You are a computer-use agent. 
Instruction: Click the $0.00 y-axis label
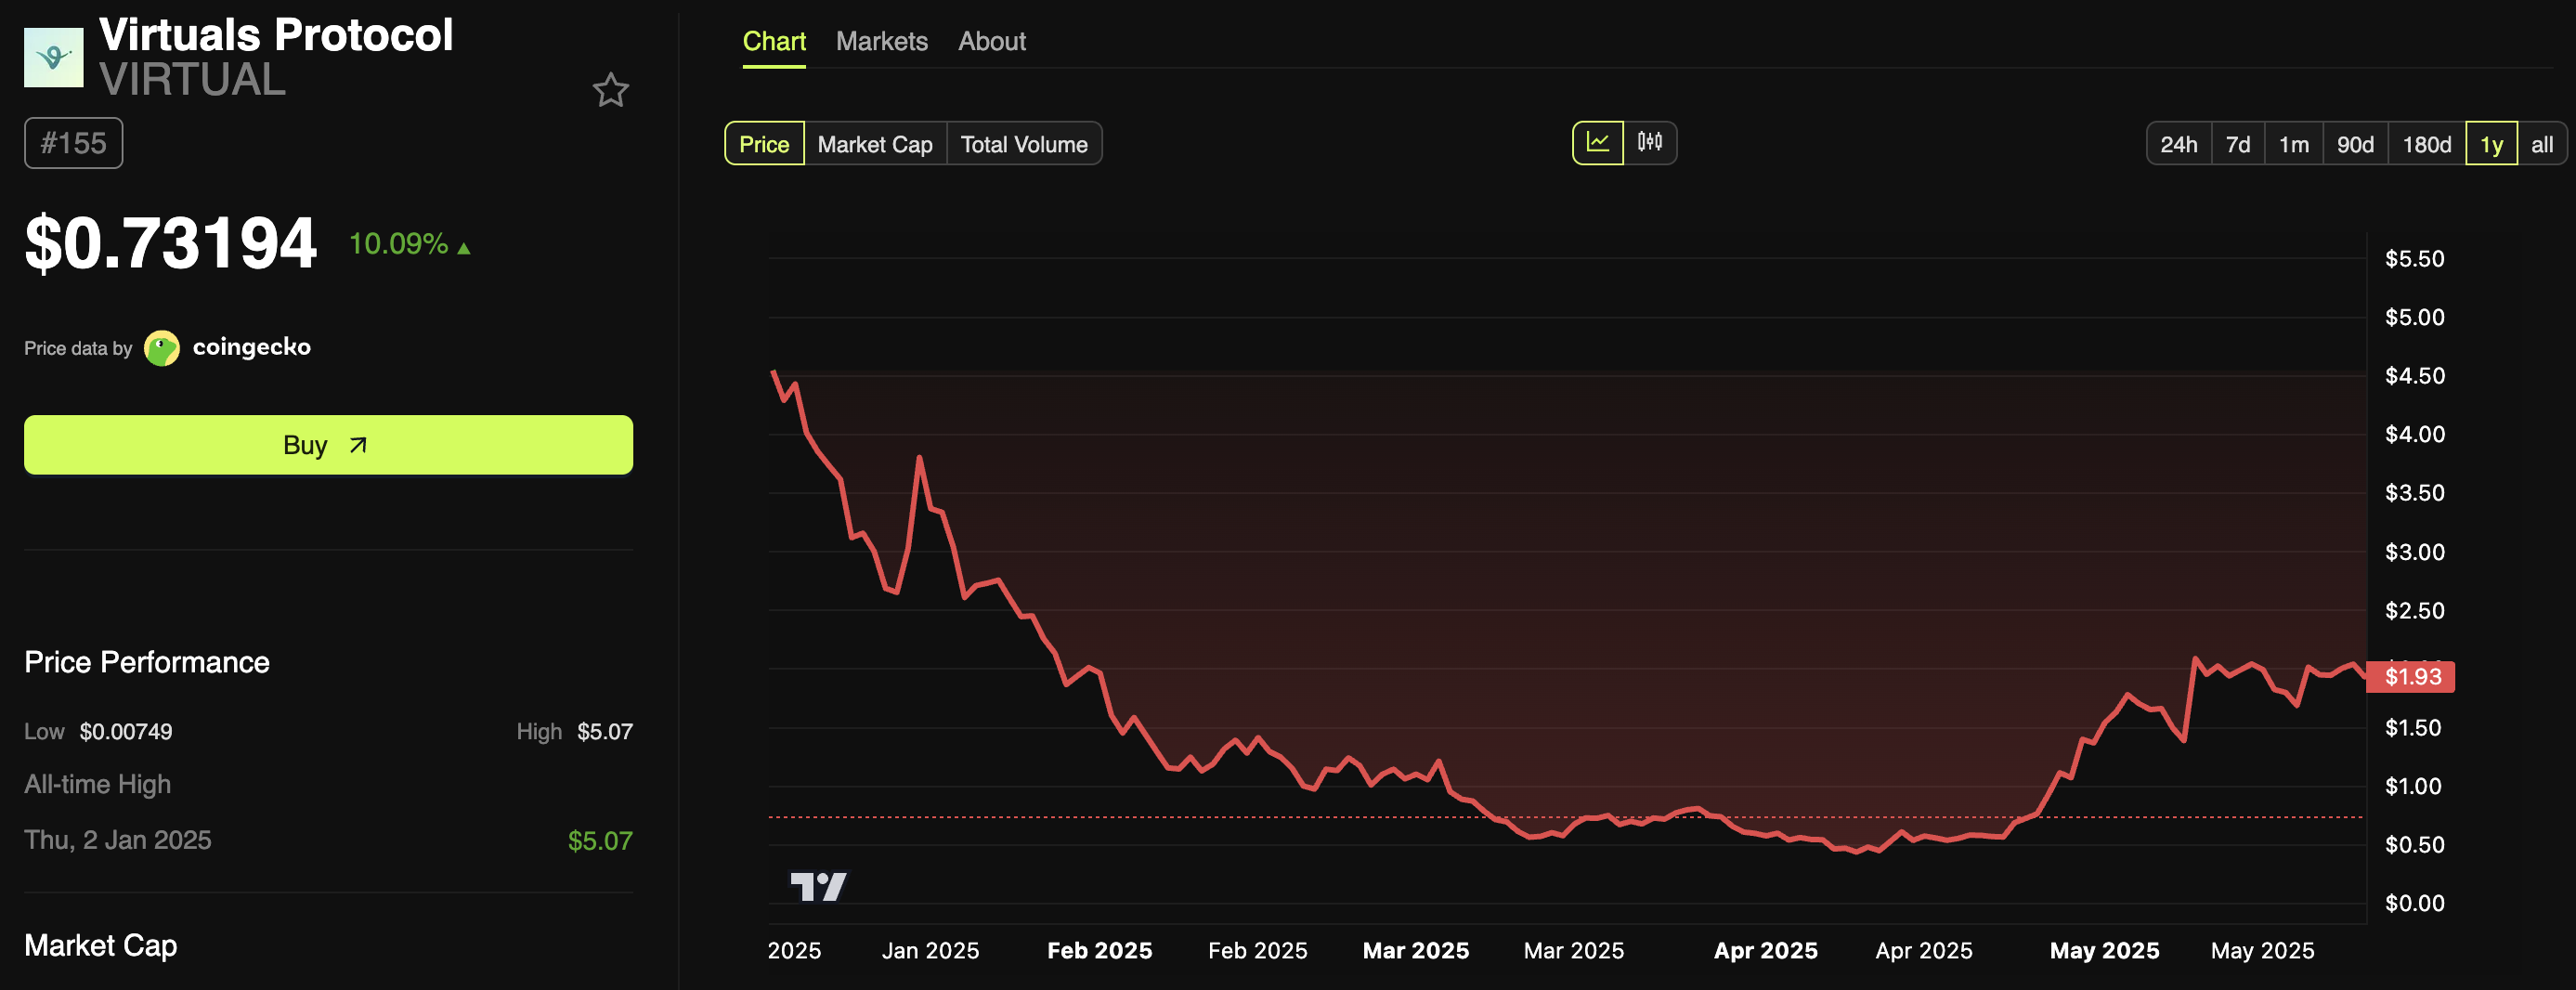coord(2414,904)
